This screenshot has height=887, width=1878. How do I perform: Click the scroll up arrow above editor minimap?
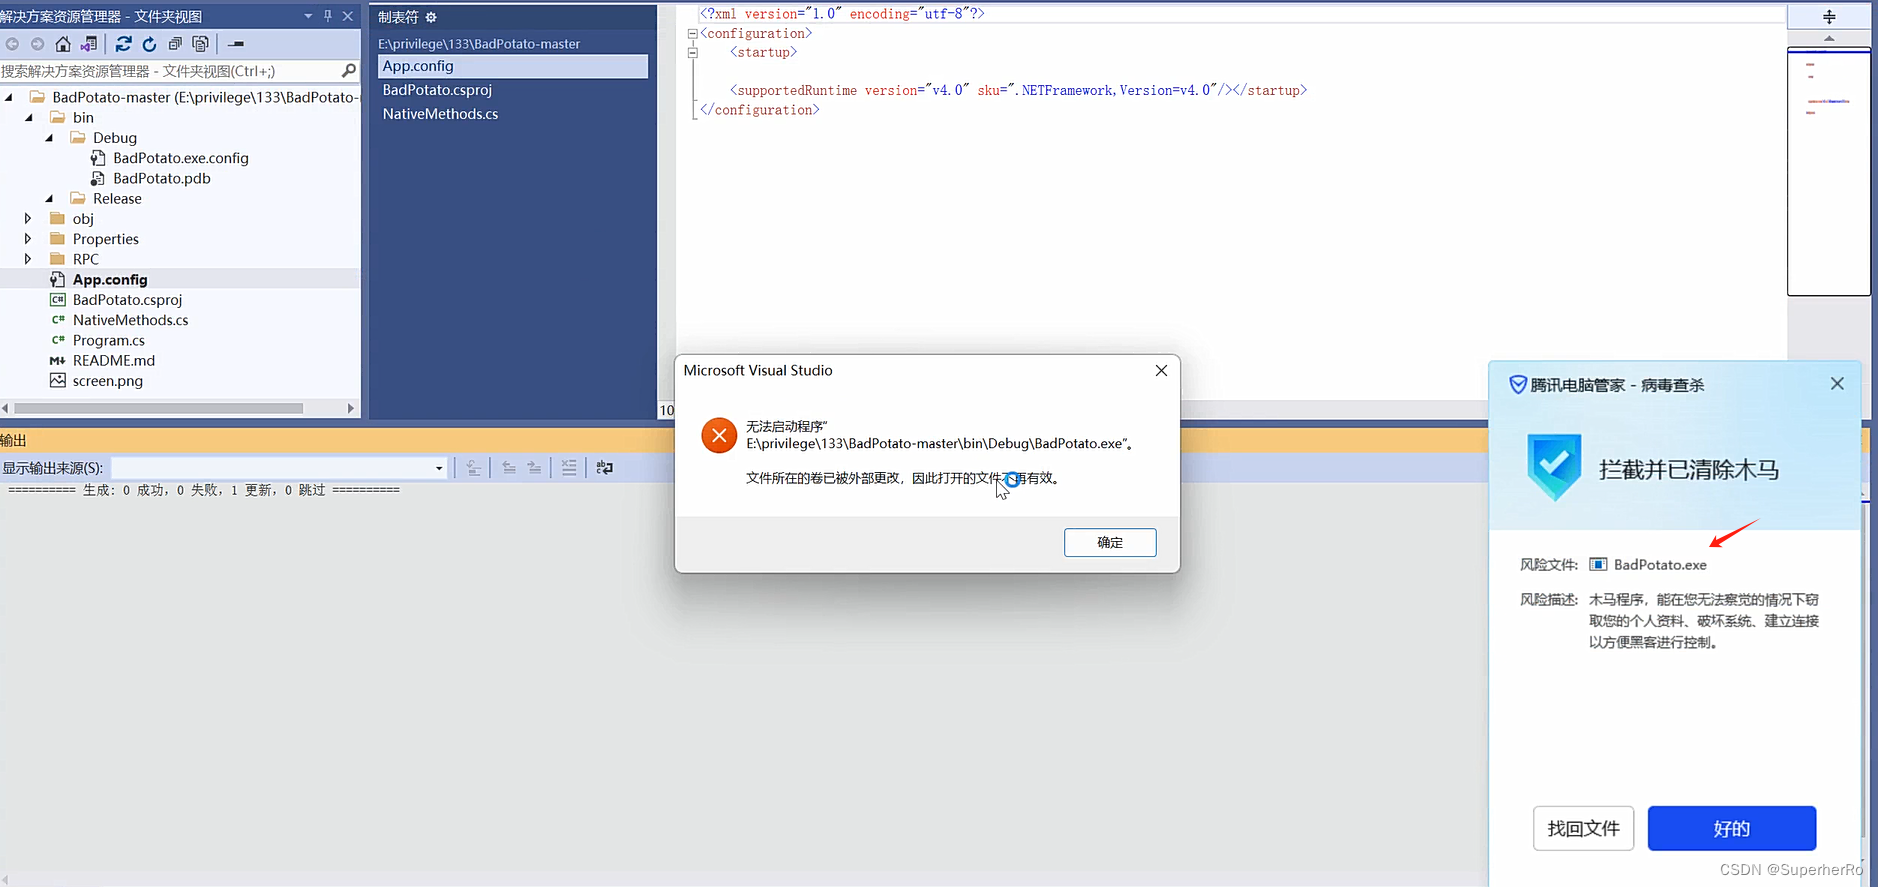click(x=1829, y=38)
